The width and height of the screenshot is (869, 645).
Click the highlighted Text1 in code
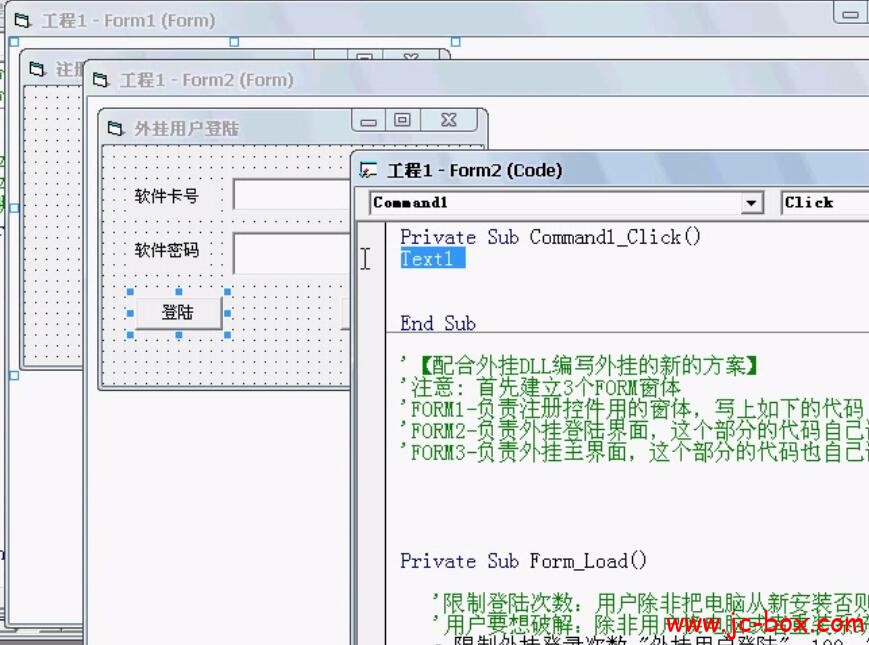point(432,259)
